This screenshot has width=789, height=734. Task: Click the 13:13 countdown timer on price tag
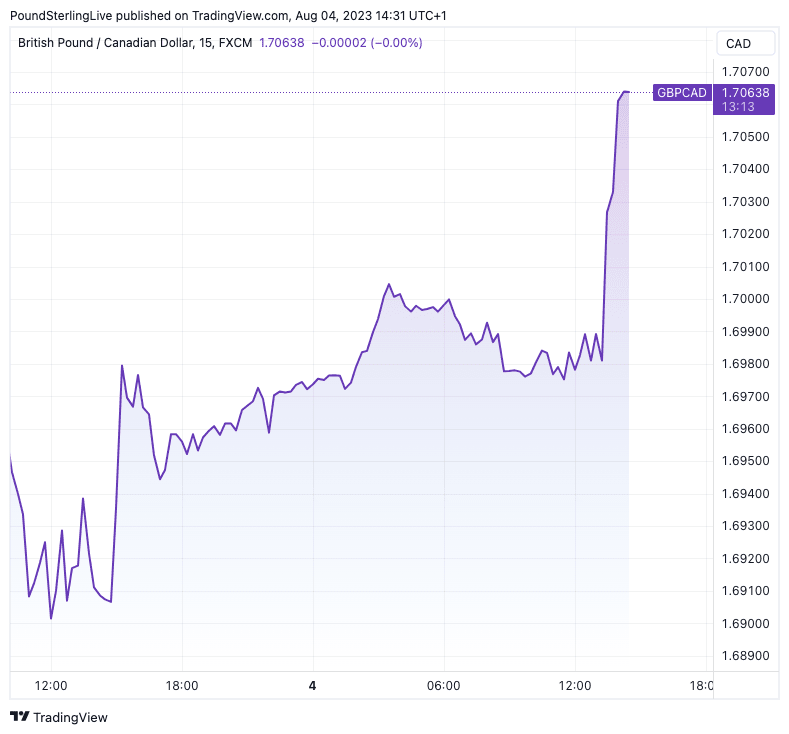(x=737, y=106)
